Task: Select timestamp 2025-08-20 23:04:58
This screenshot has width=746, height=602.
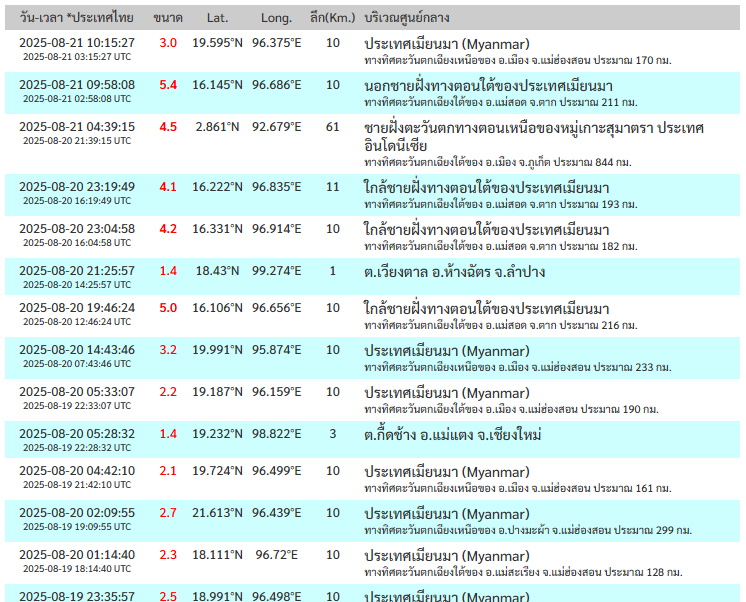Action: click(x=77, y=228)
